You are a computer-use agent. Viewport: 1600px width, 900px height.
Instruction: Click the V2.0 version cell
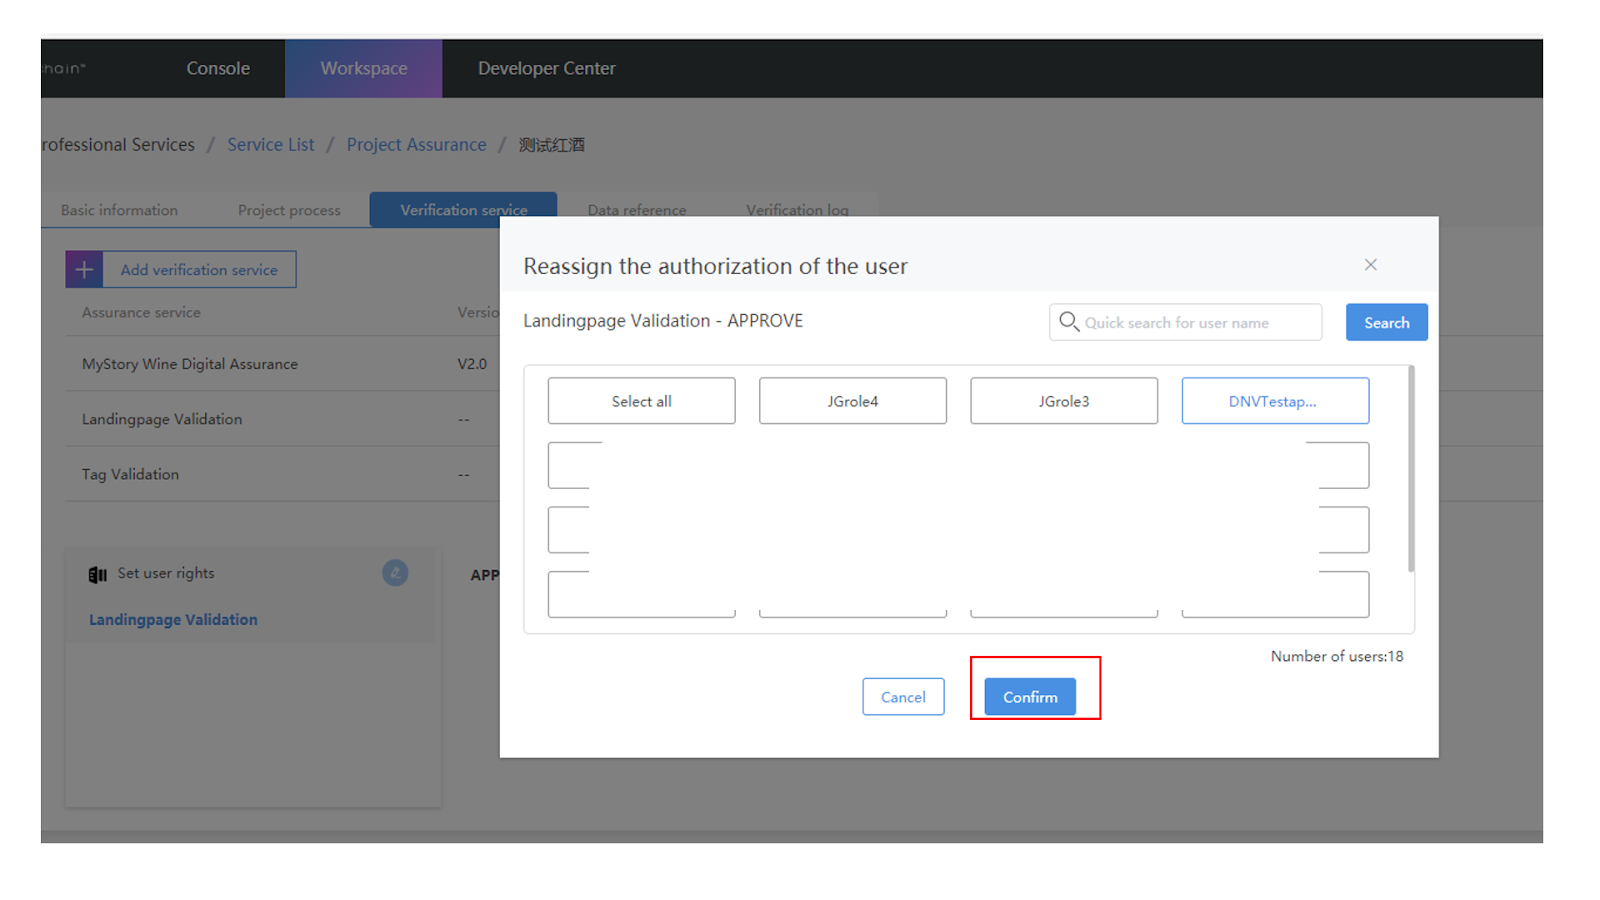click(x=472, y=364)
